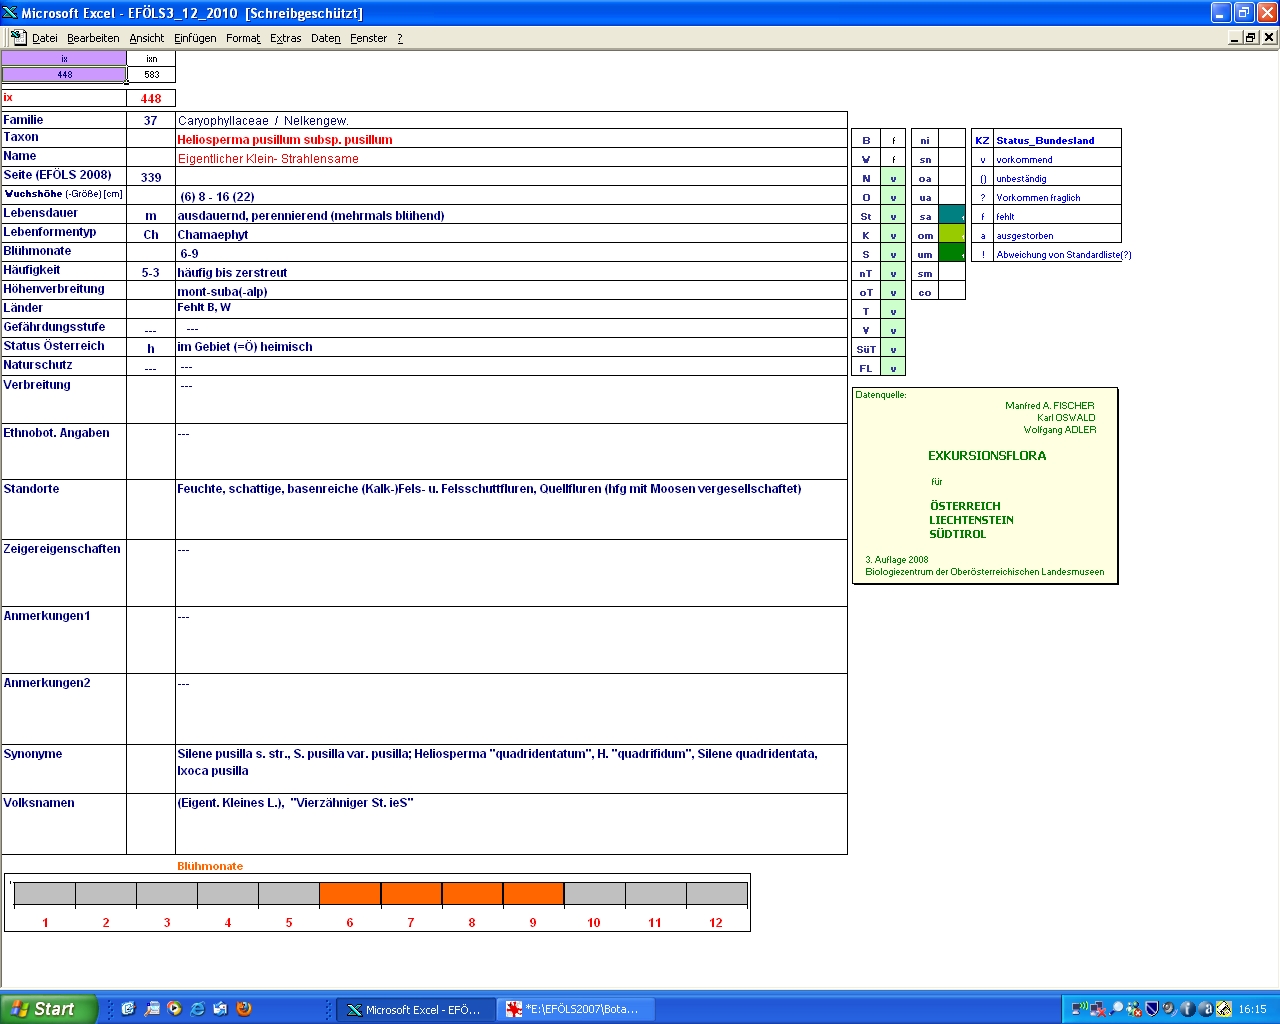This screenshot has width=1280, height=1024.
Task: Click the grey bar for month 12
Action: pos(716,894)
